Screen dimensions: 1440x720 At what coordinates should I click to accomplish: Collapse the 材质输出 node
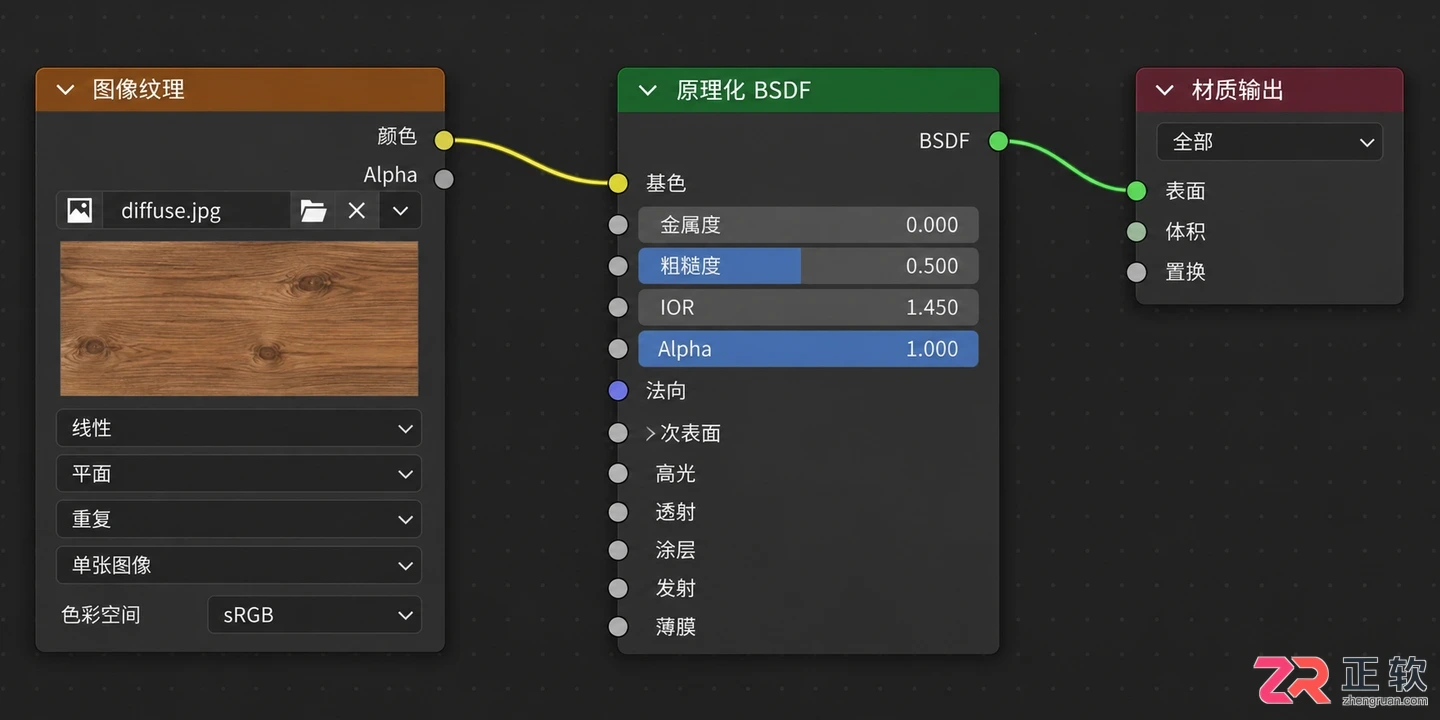[x=1165, y=90]
